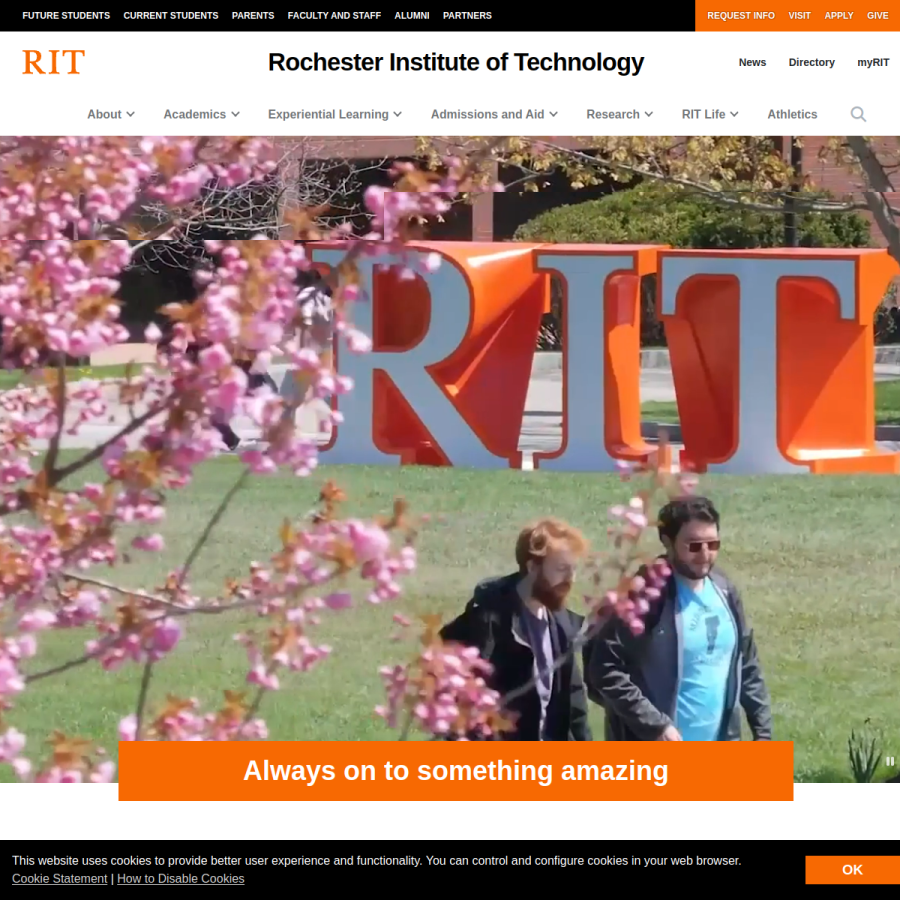Click the Give button
The image size is (900, 900).
click(x=878, y=15)
